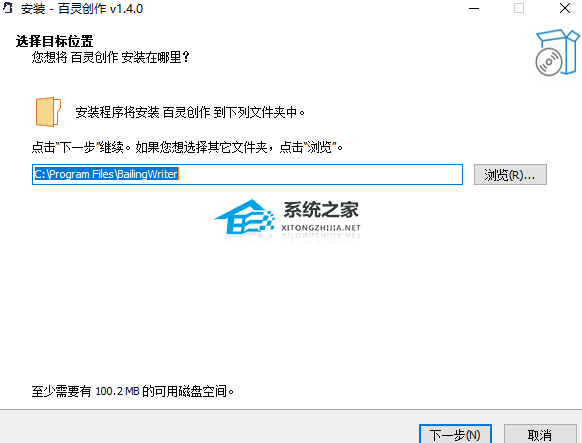Click the disabled maximize window button
This screenshot has height=443, width=582.
[519, 8]
